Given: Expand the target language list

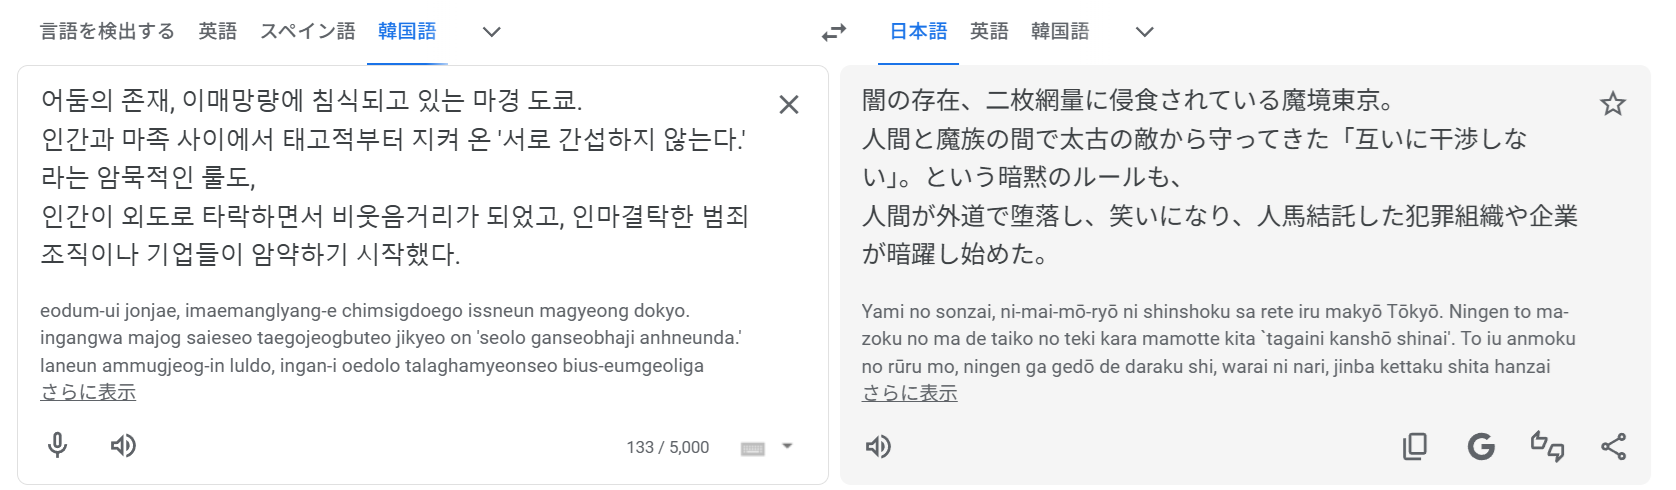Looking at the screenshot, I should [1145, 32].
